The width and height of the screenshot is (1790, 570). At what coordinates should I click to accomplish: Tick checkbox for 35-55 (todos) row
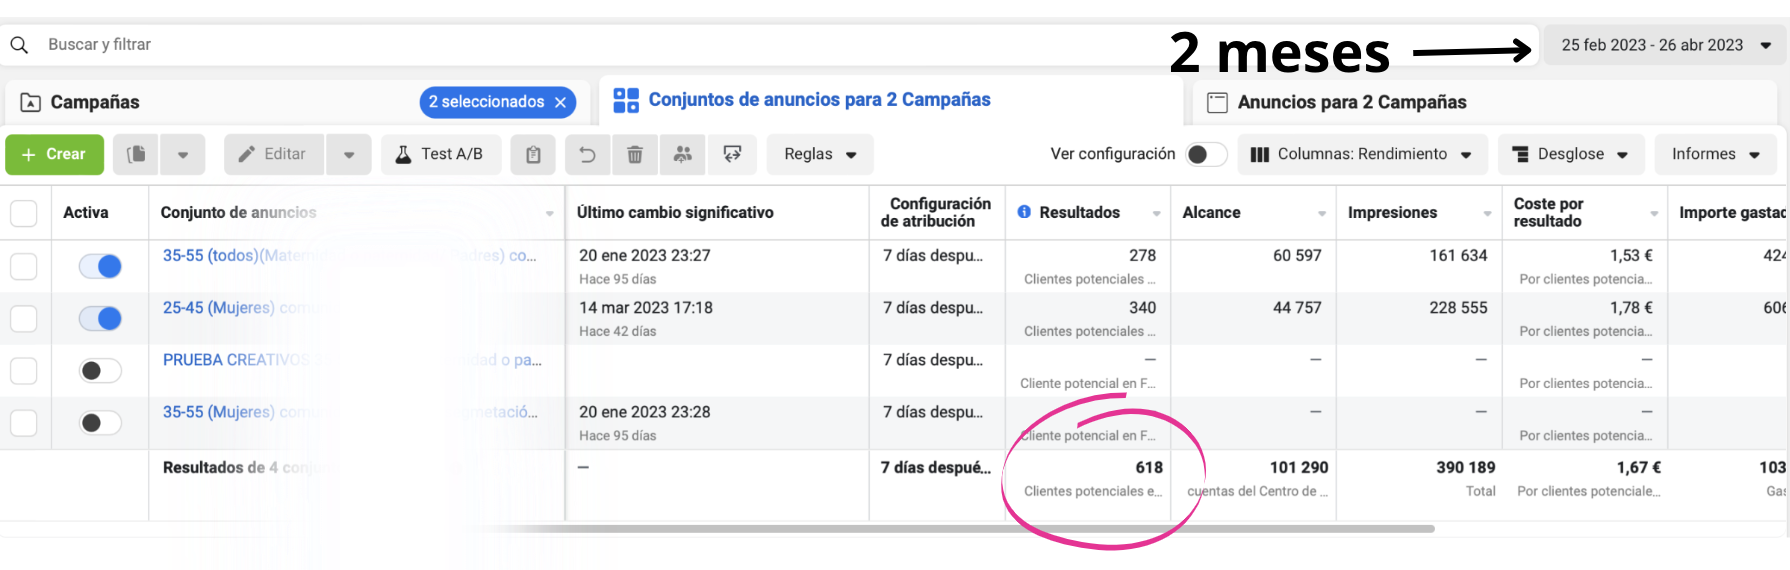(x=24, y=266)
